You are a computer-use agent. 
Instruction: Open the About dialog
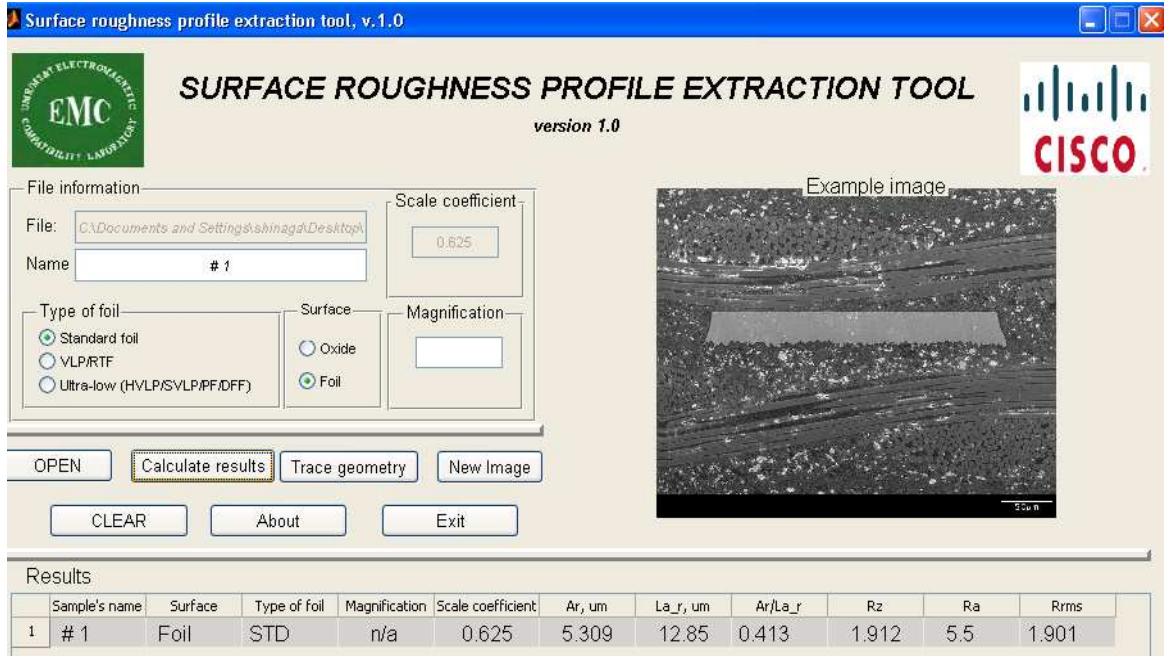[278, 521]
